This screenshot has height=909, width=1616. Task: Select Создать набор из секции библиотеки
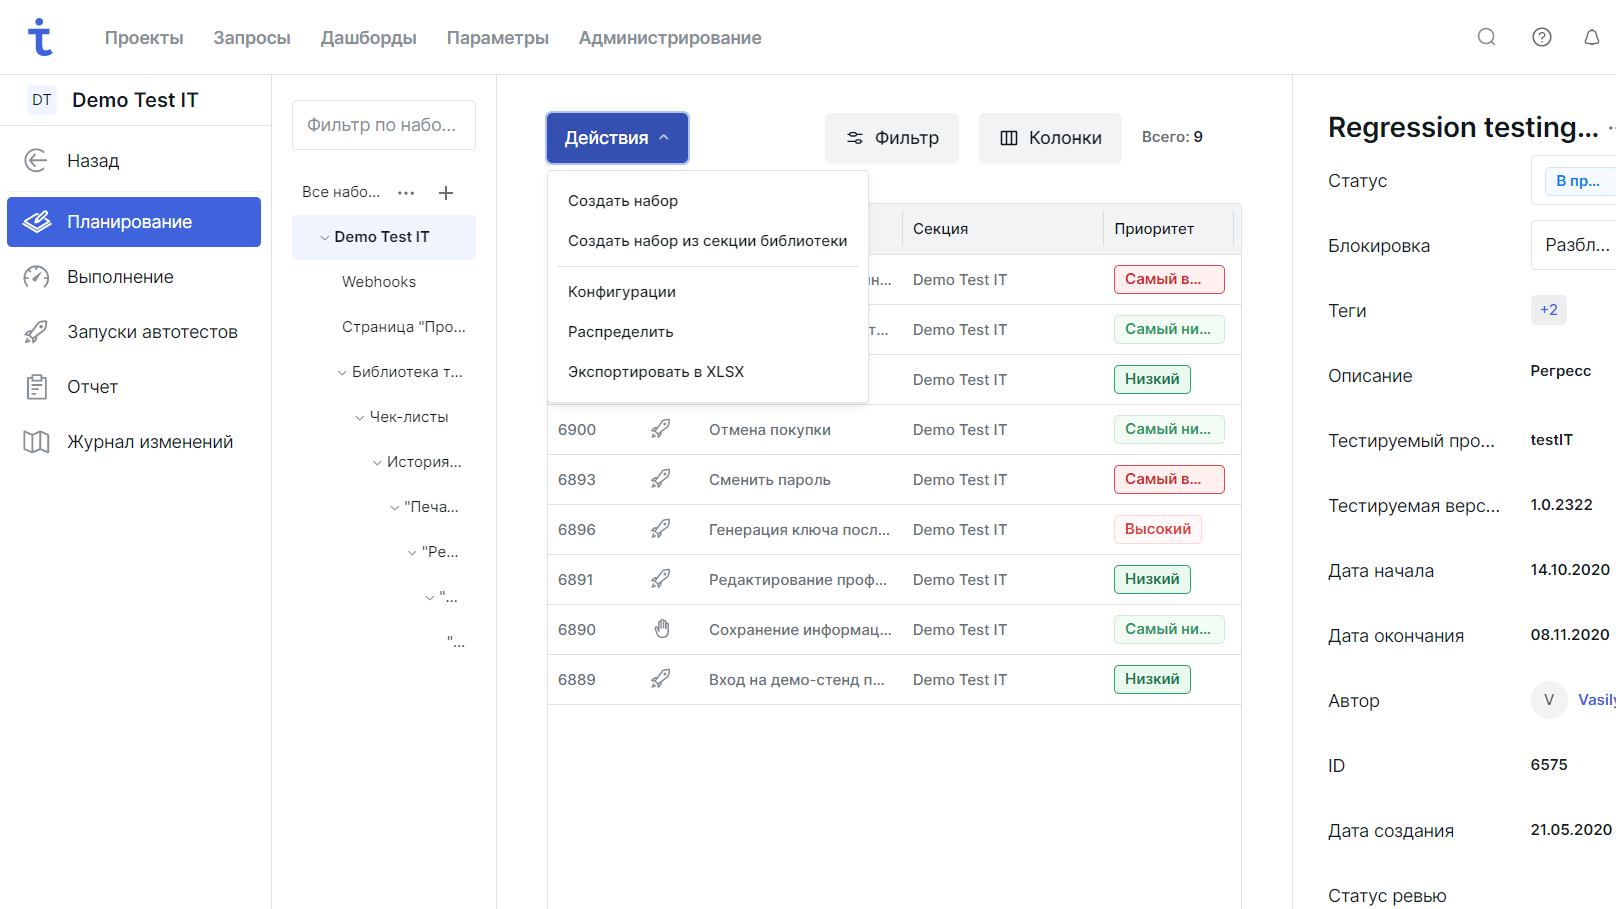(x=708, y=241)
